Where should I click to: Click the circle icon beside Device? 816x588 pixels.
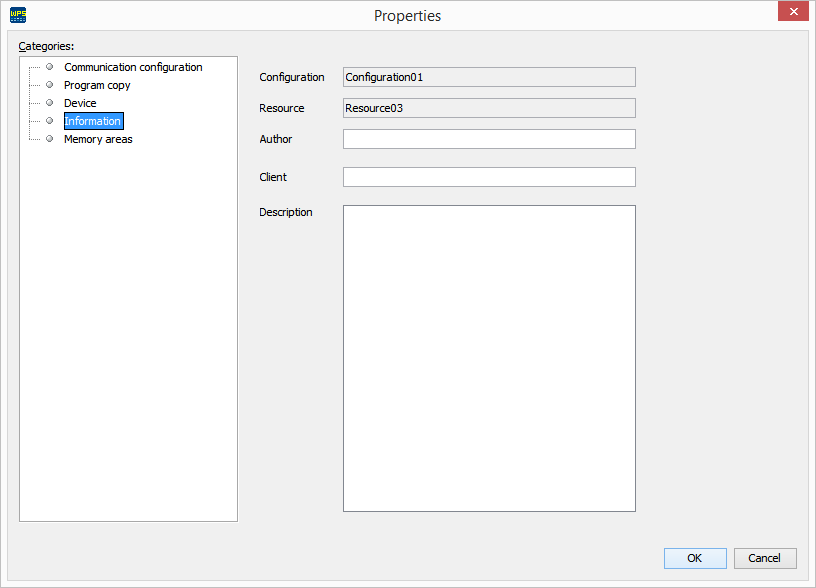point(48,102)
